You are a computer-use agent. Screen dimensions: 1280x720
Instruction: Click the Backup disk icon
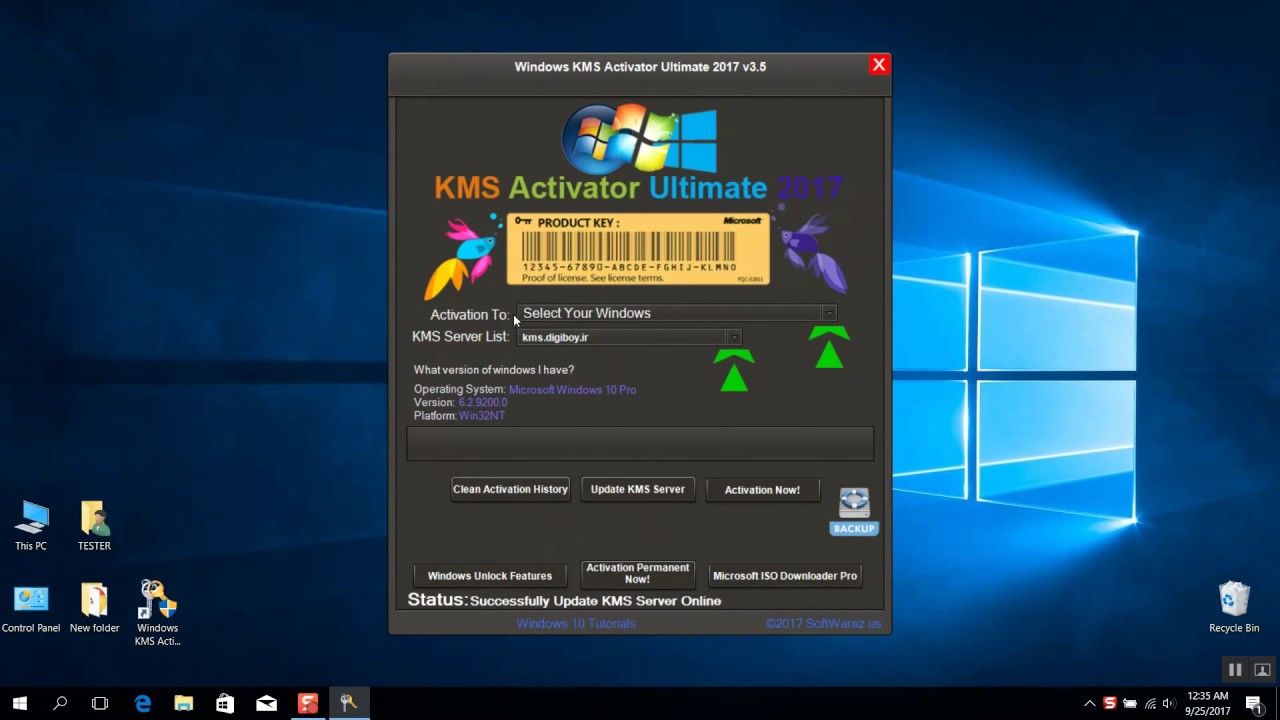click(854, 511)
